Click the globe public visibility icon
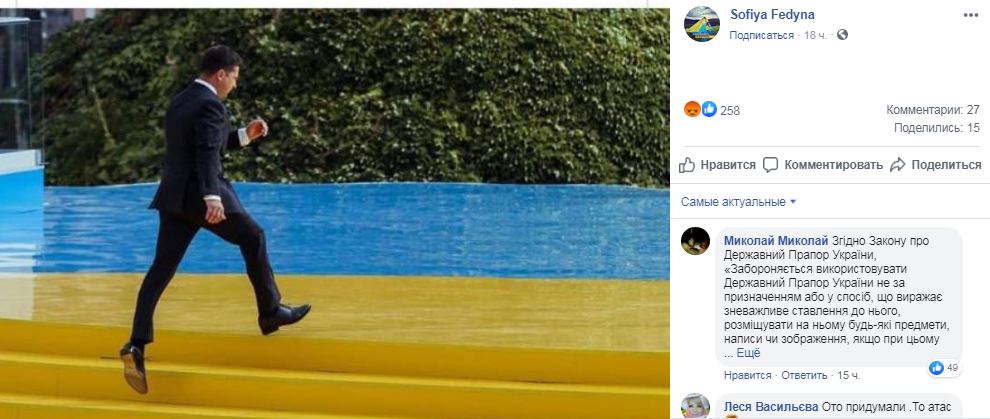The width and height of the screenshot is (990, 419). 842,35
